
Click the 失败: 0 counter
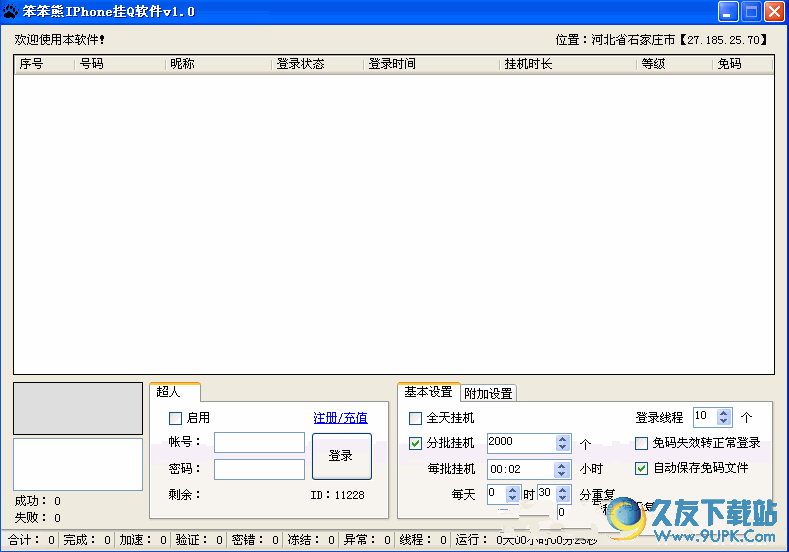(x=37, y=518)
